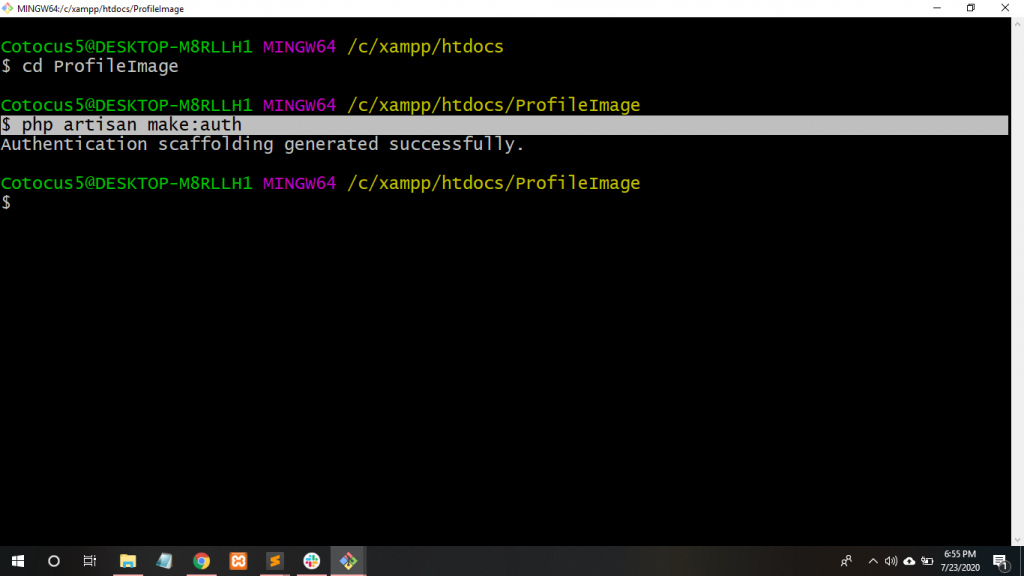Open the People icon in system tray
The image size is (1024, 576).
[846, 561]
